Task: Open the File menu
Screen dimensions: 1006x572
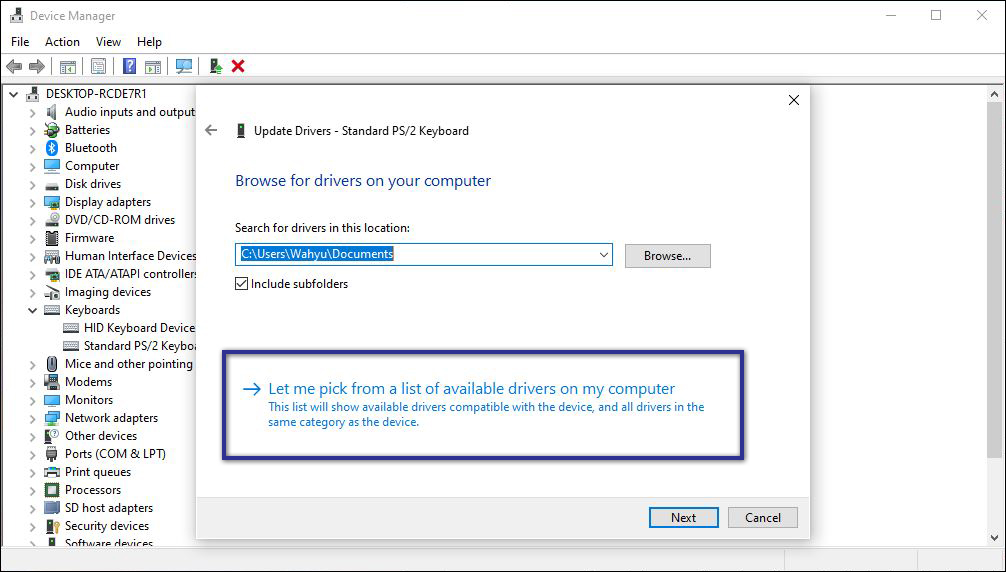Action: (x=20, y=42)
